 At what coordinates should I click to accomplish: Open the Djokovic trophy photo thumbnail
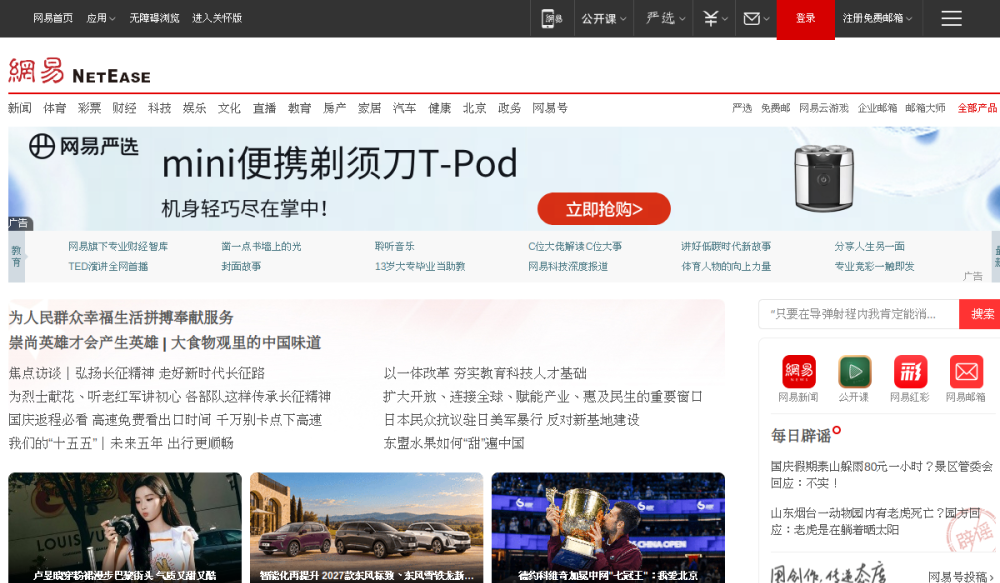tap(608, 528)
